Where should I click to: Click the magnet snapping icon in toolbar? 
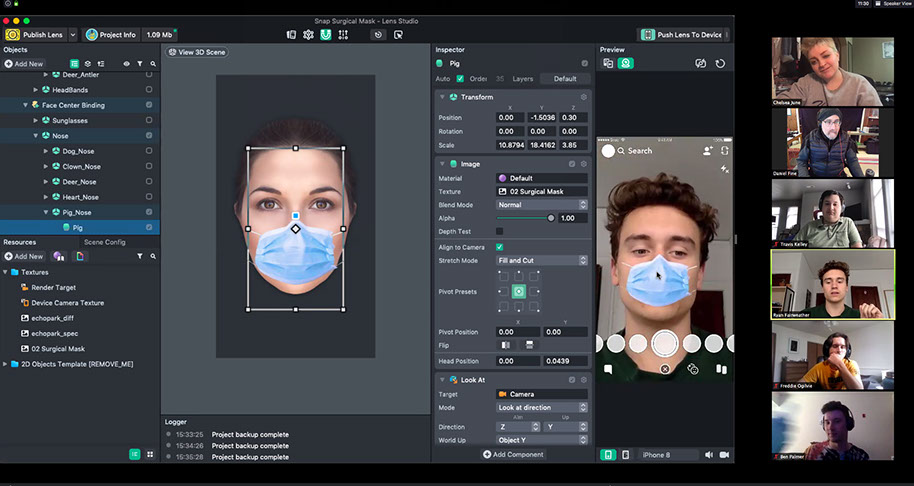tap(325, 34)
